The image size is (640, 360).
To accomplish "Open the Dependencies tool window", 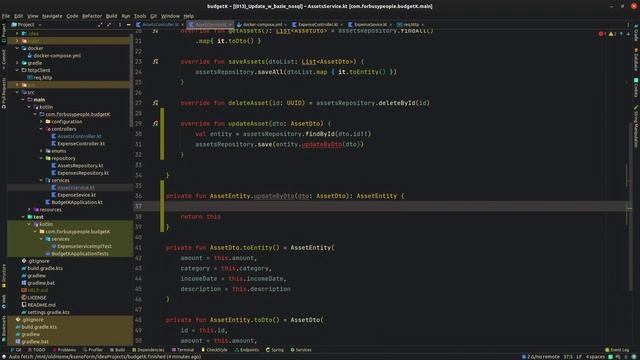I will (148, 350).
